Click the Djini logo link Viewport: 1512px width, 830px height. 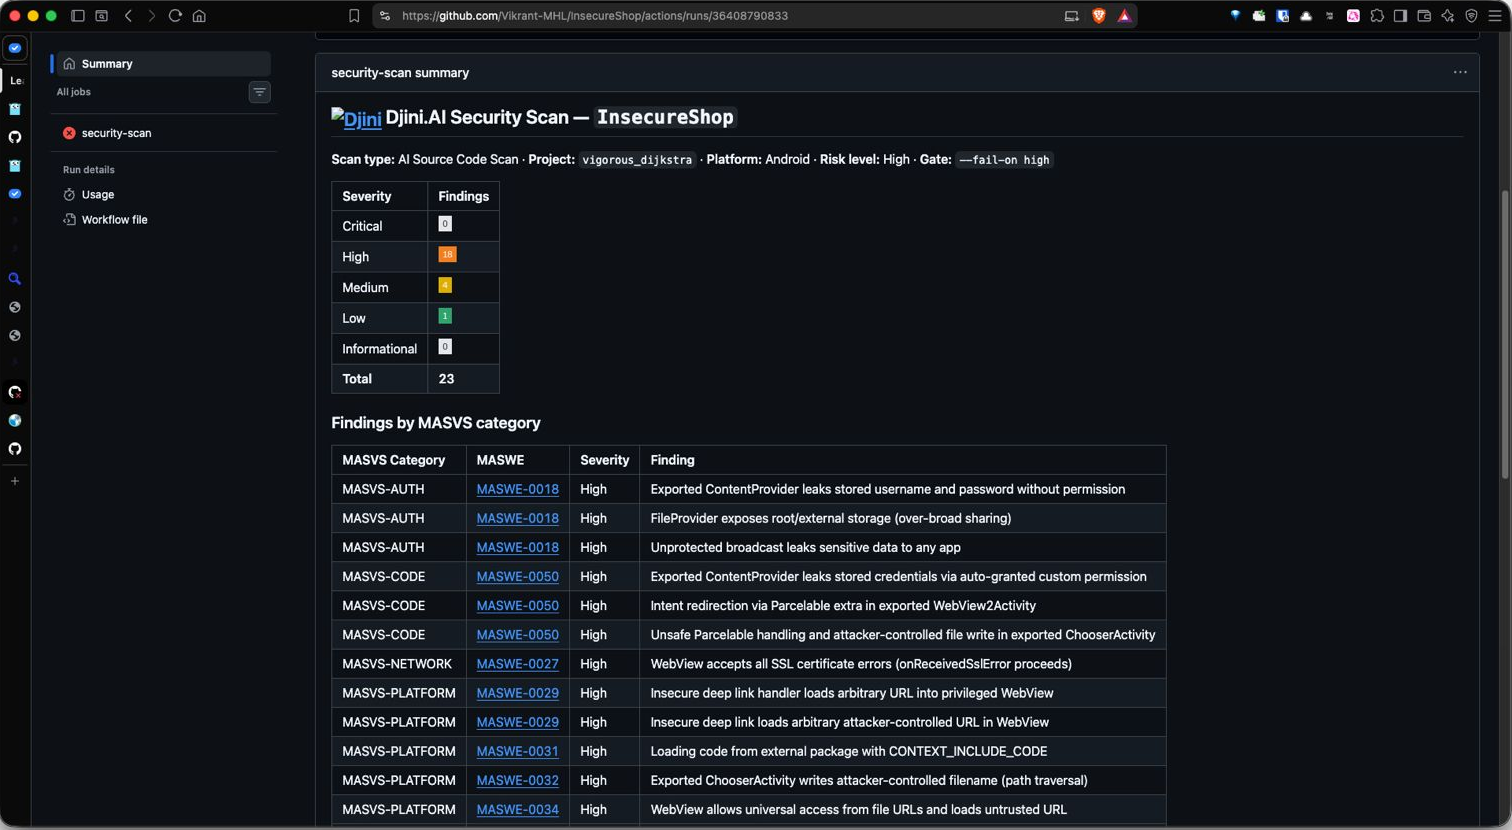coord(356,118)
